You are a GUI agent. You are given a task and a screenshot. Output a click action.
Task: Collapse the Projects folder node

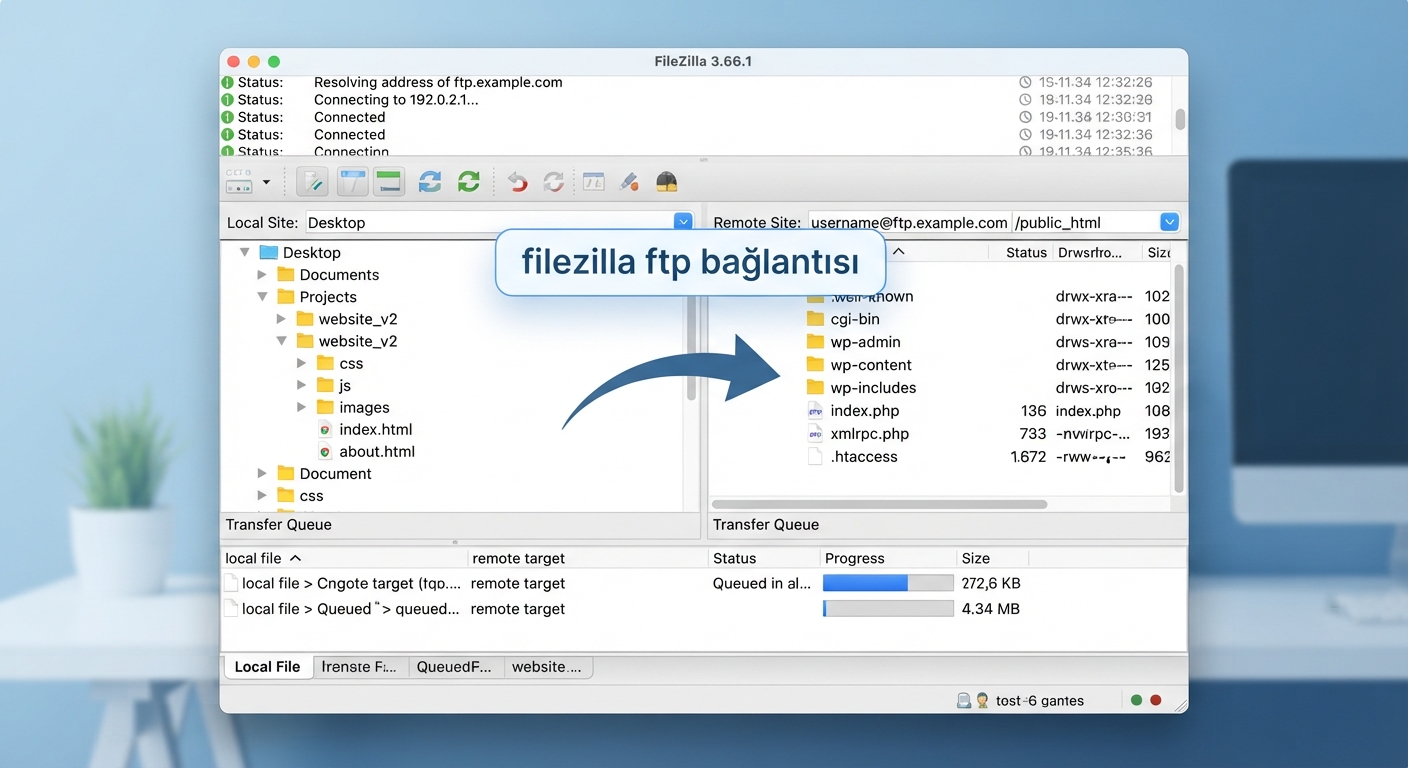point(262,297)
